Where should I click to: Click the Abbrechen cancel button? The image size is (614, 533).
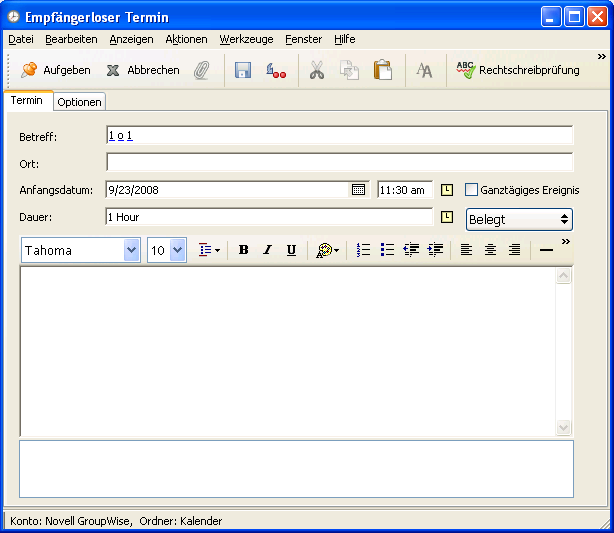coord(143,70)
